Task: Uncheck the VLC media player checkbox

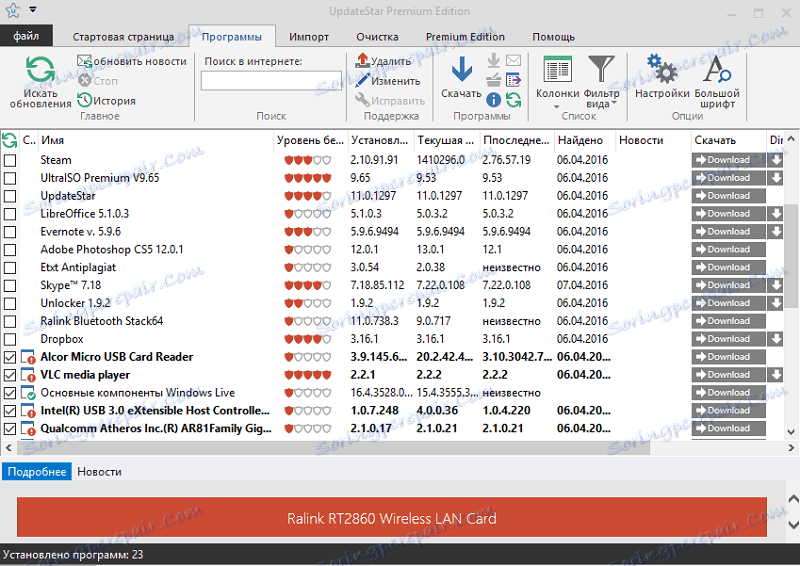Action: coord(10,375)
